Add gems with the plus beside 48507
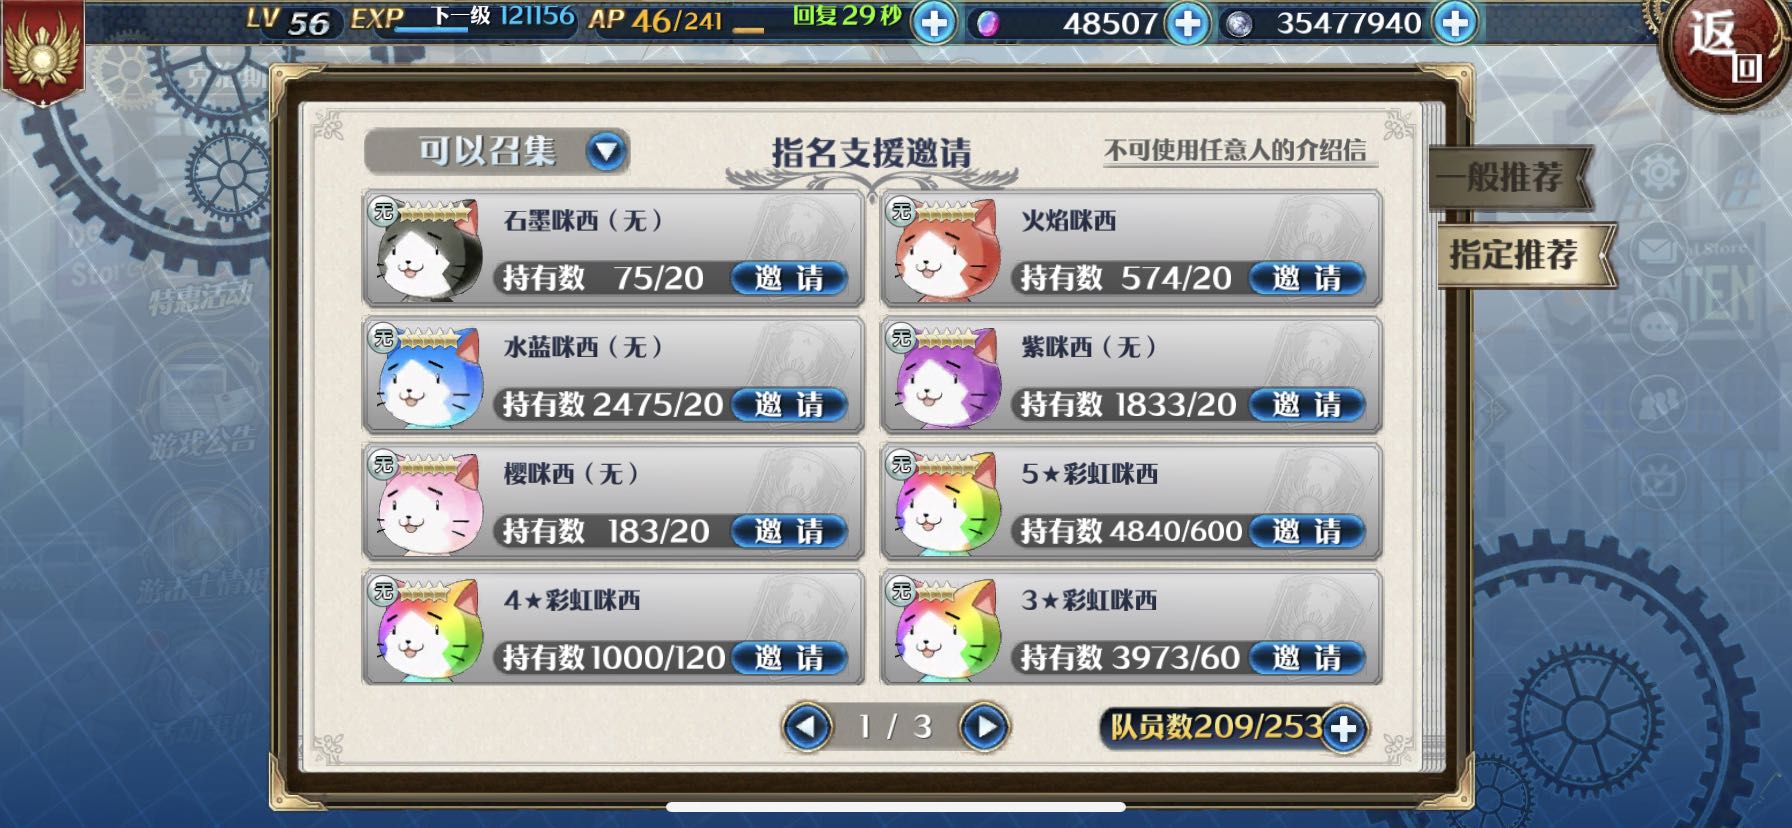Screen dimensions: 1792x828 tap(1187, 22)
